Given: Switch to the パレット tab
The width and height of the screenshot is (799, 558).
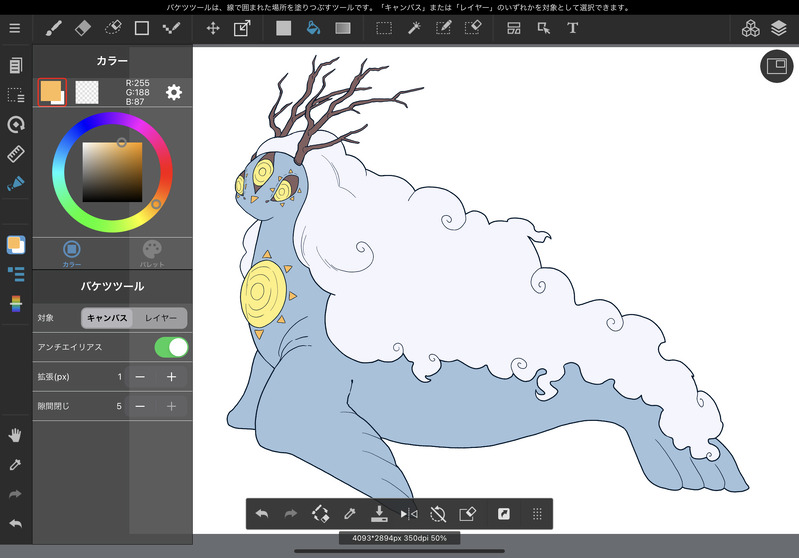Looking at the screenshot, I should pyautogui.click(x=152, y=254).
